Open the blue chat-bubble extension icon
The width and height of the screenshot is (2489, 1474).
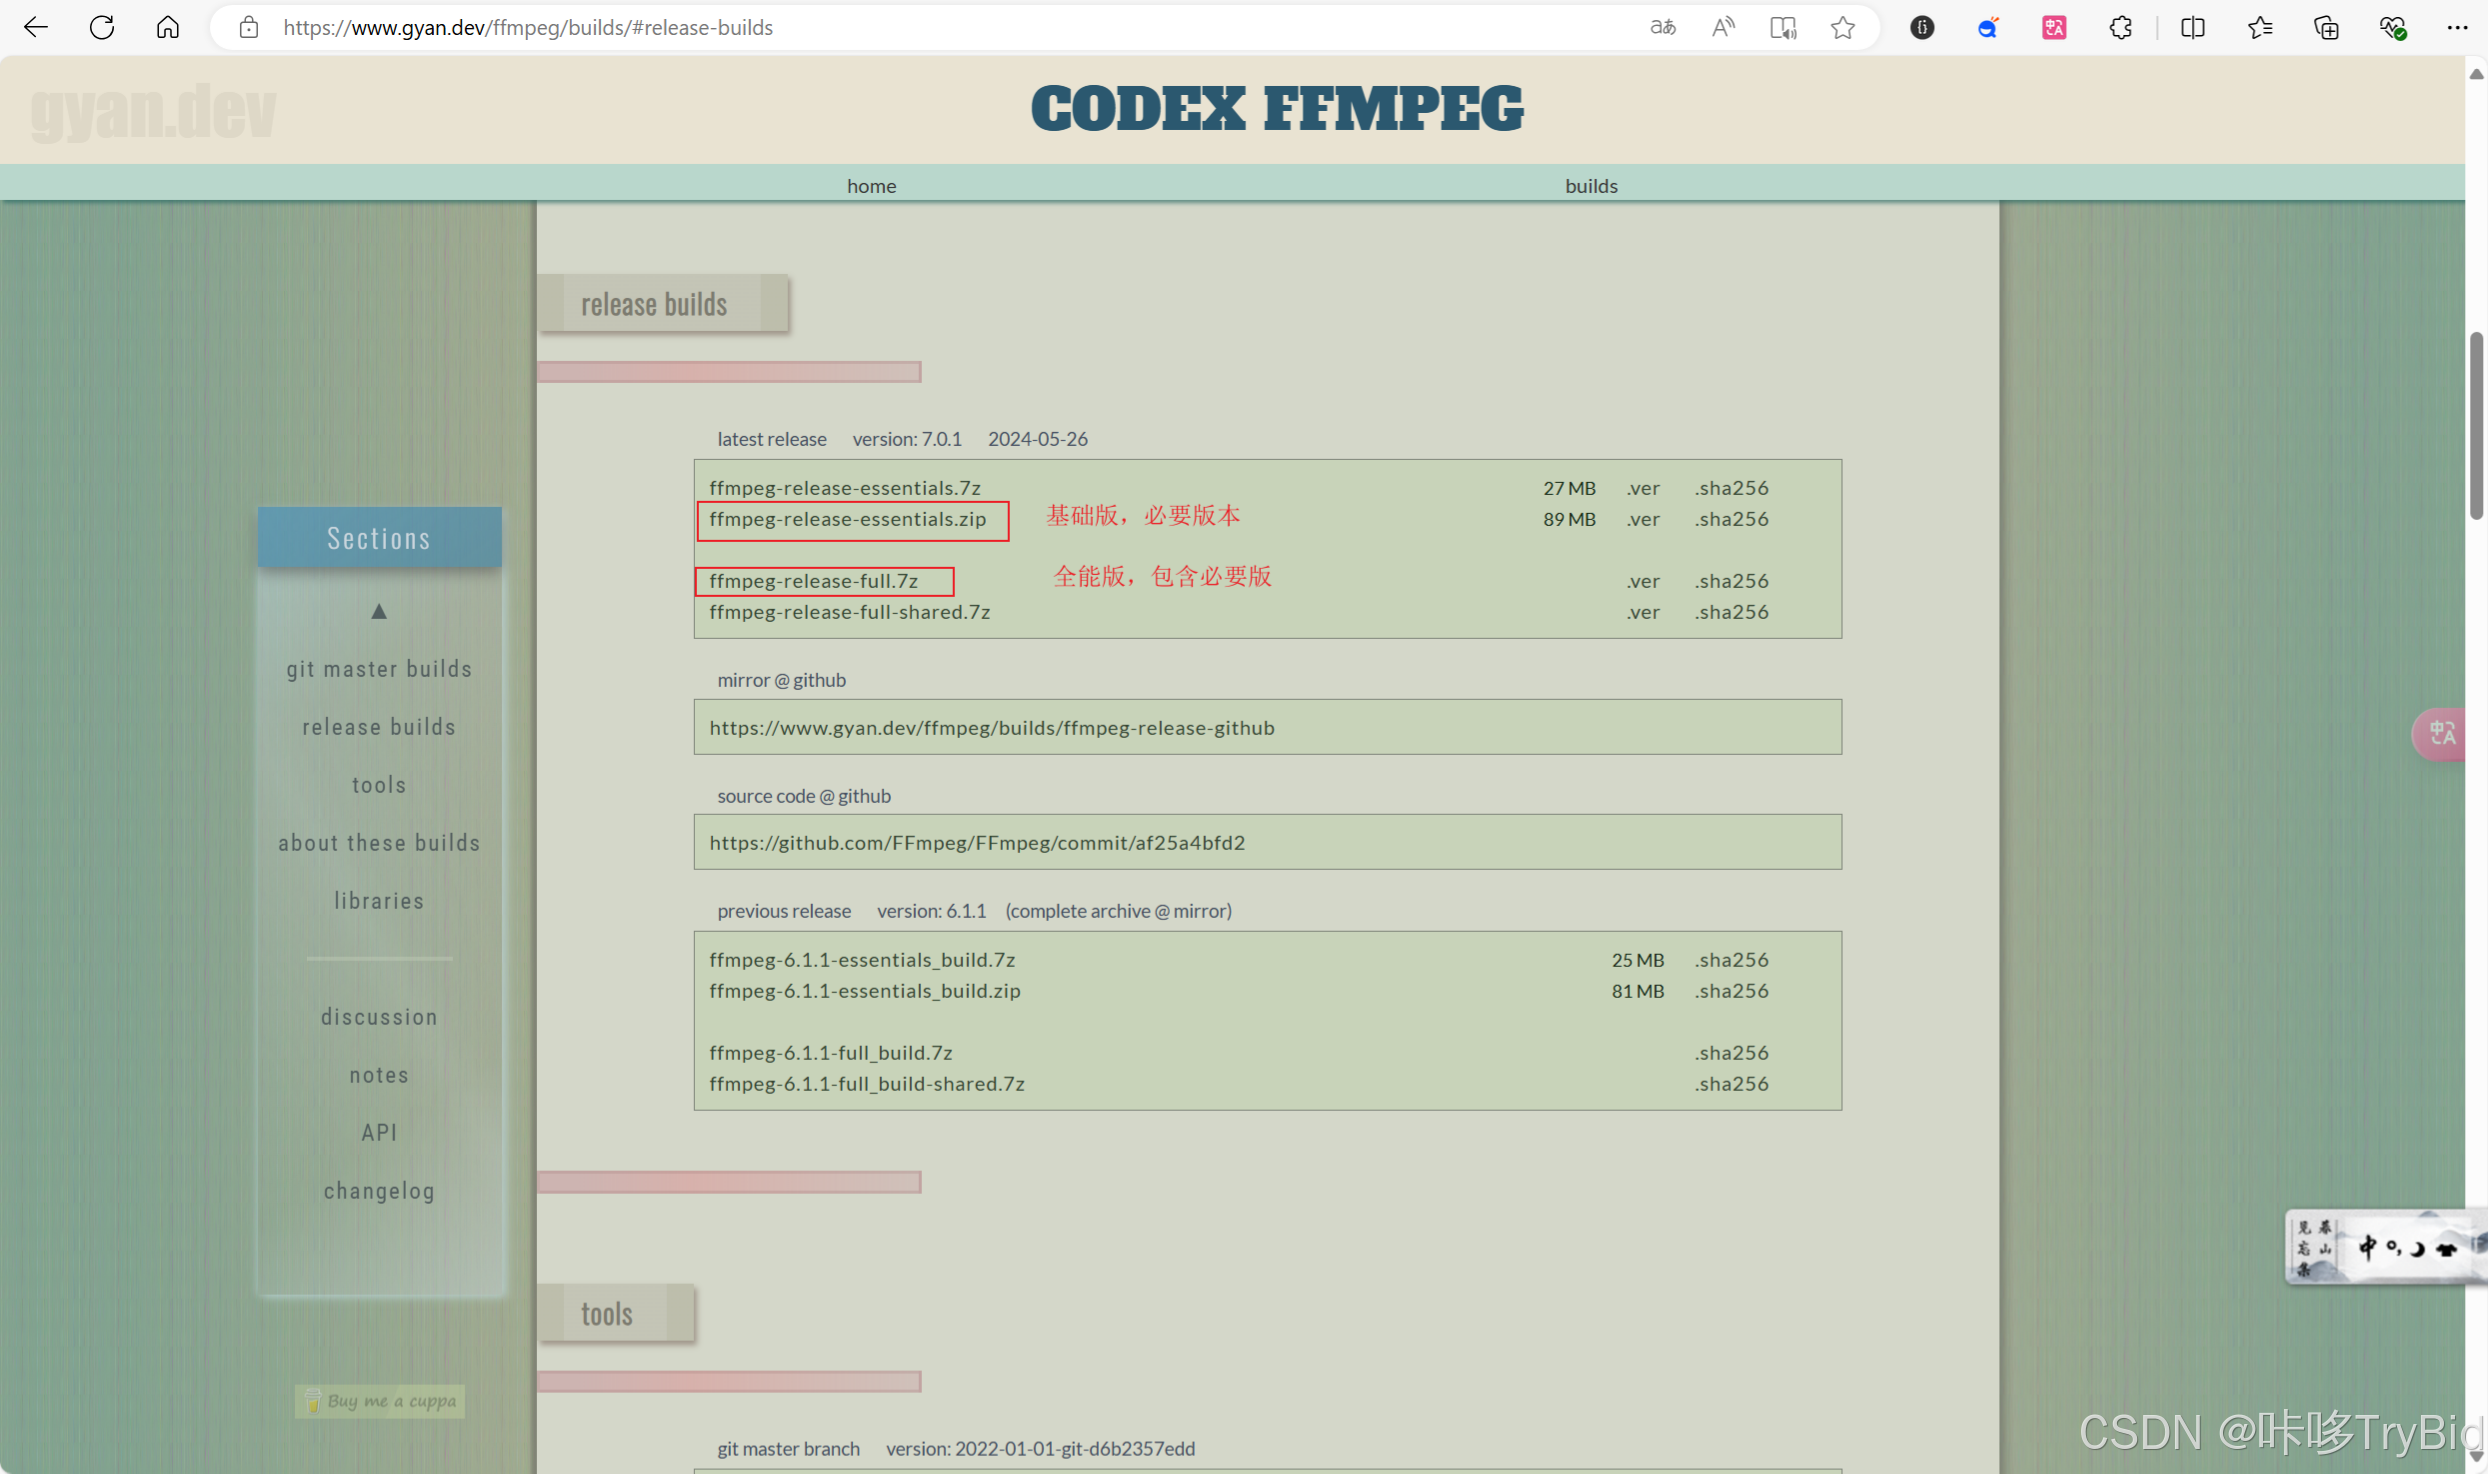point(1988,27)
